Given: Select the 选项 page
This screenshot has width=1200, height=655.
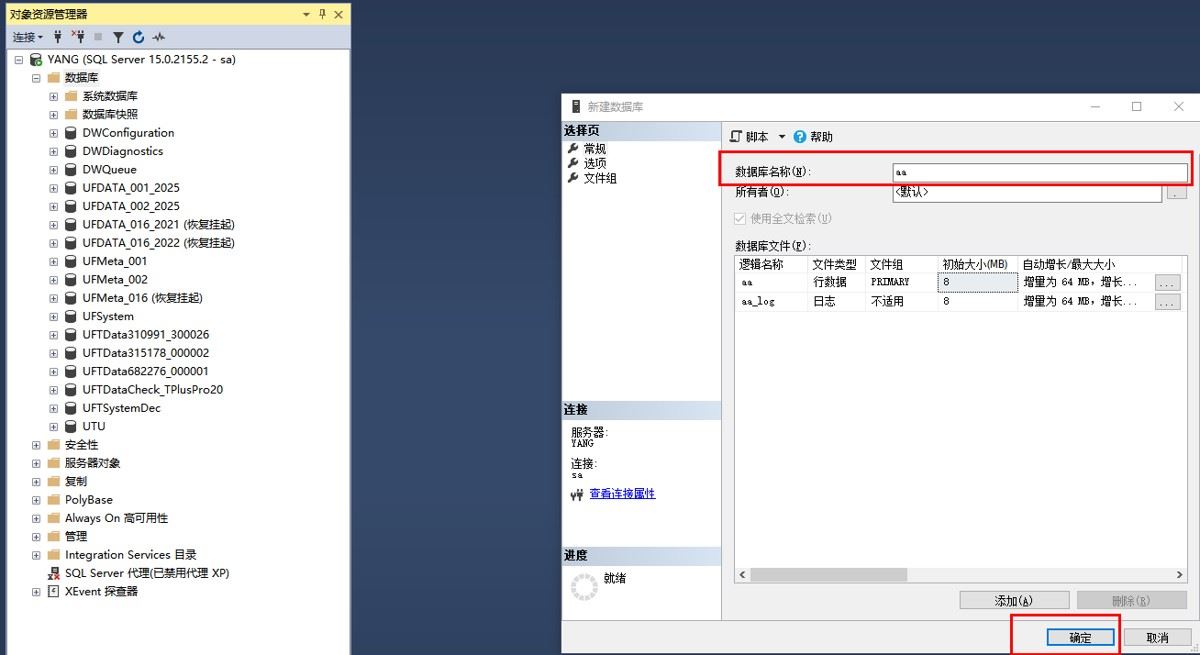Looking at the screenshot, I should click(595, 163).
